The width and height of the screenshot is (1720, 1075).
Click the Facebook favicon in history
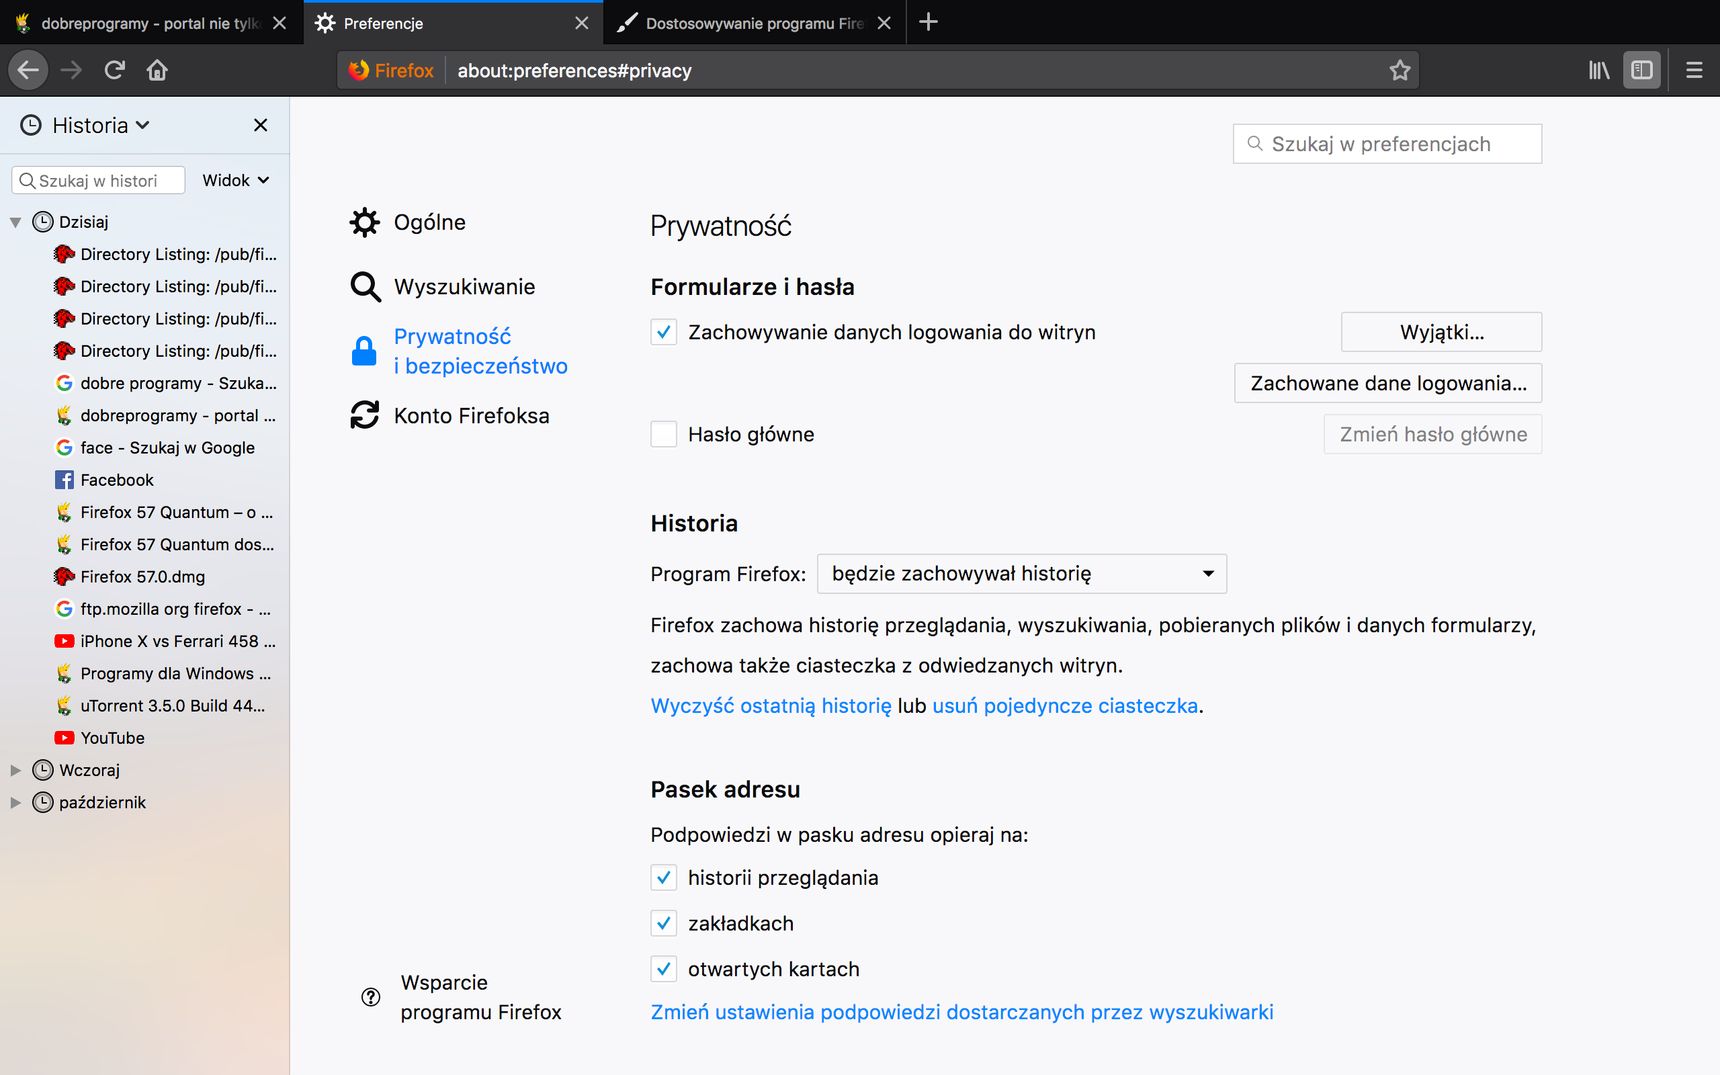[64, 480]
